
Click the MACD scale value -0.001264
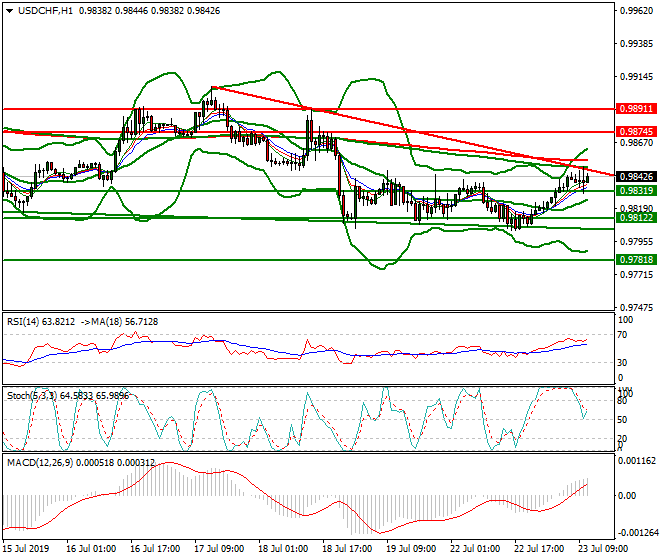(637, 533)
